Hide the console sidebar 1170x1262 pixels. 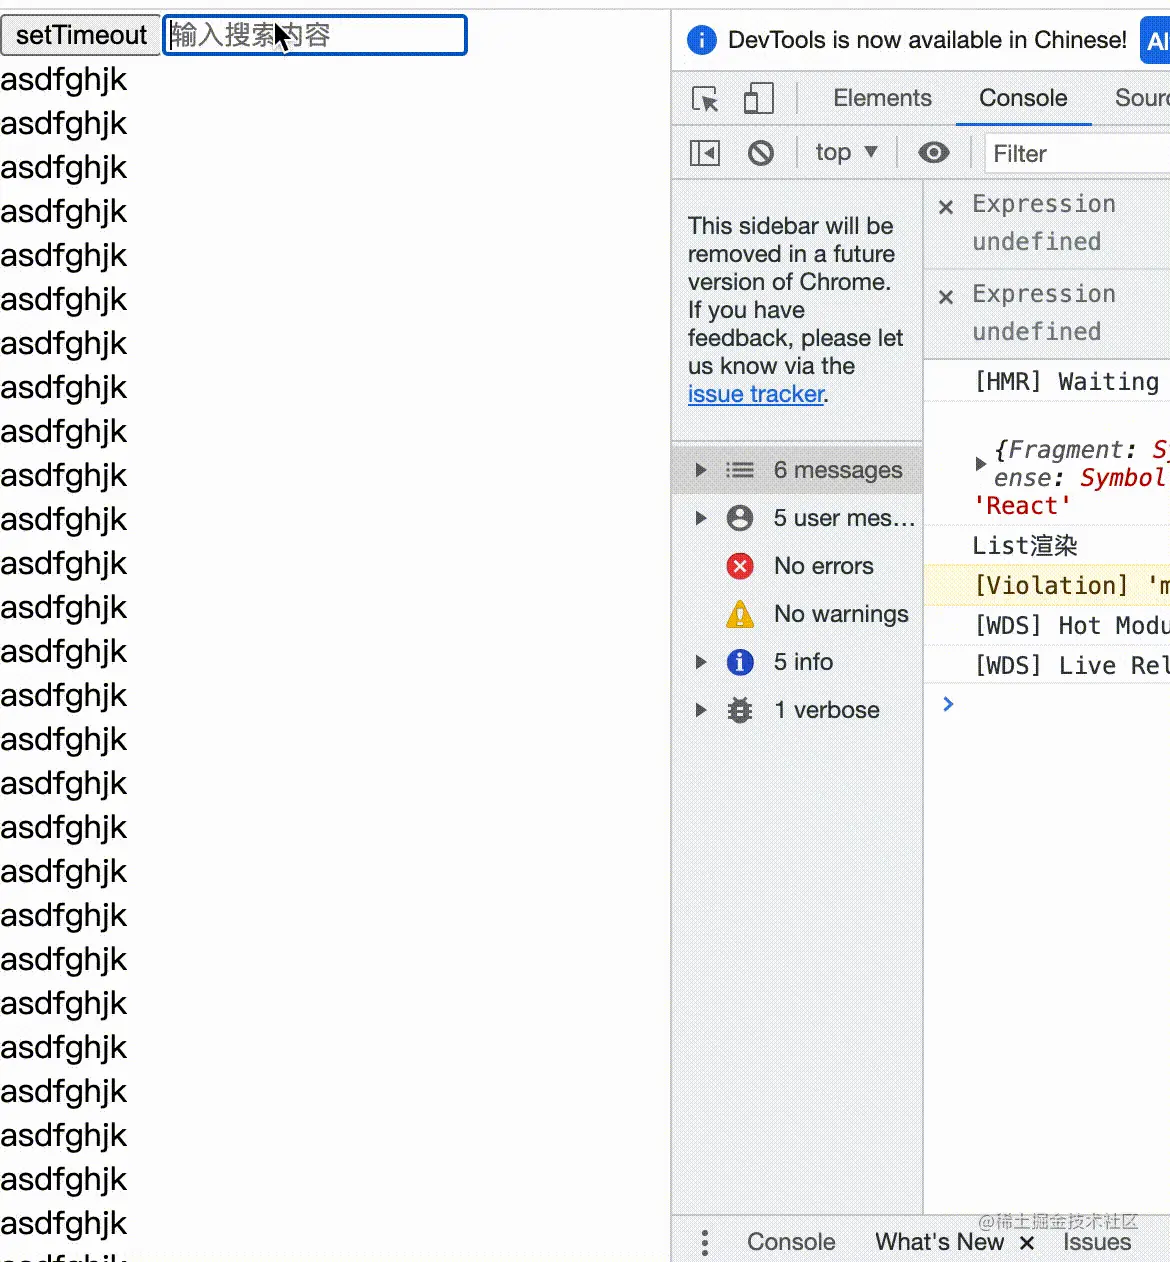tap(705, 153)
